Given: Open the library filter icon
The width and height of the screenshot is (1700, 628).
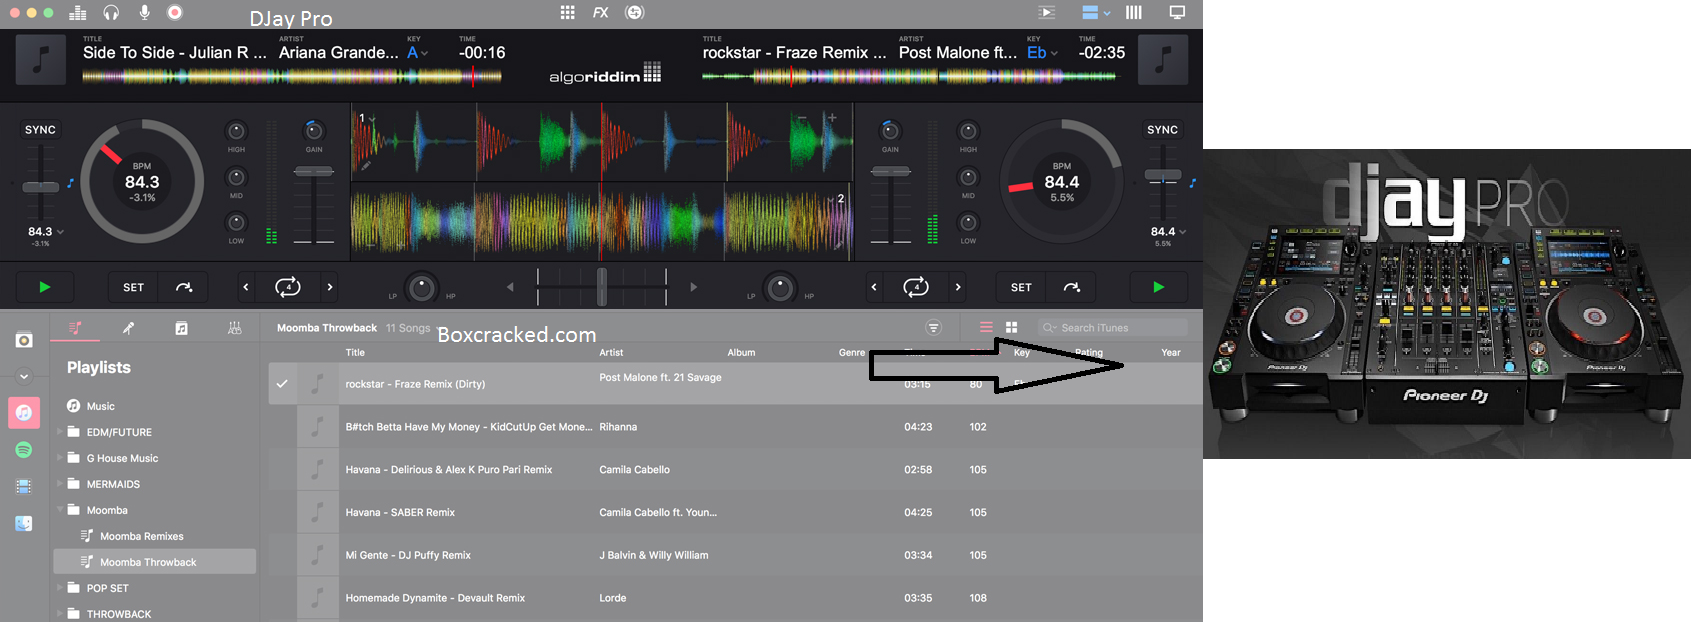Looking at the screenshot, I should point(933,328).
